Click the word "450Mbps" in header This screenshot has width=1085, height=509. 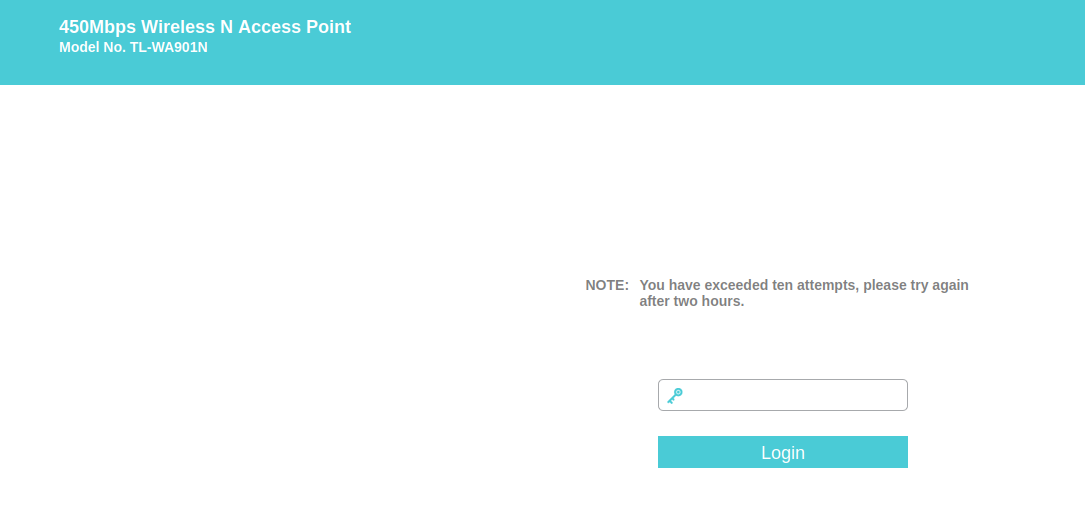[x=98, y=27]
